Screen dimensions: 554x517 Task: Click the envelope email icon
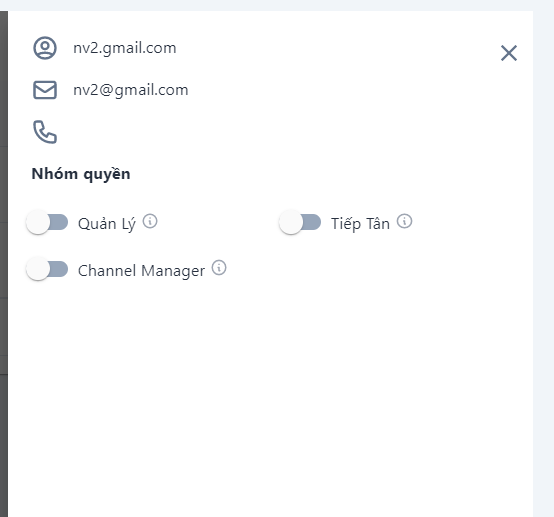(x=45, y=90)
